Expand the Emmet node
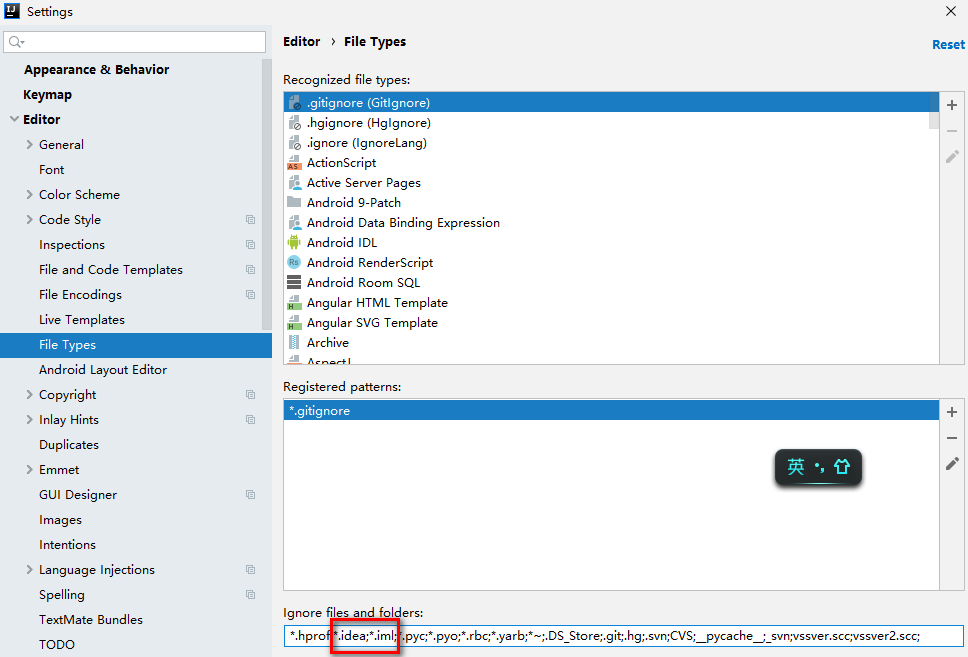 tap(29, 470)
